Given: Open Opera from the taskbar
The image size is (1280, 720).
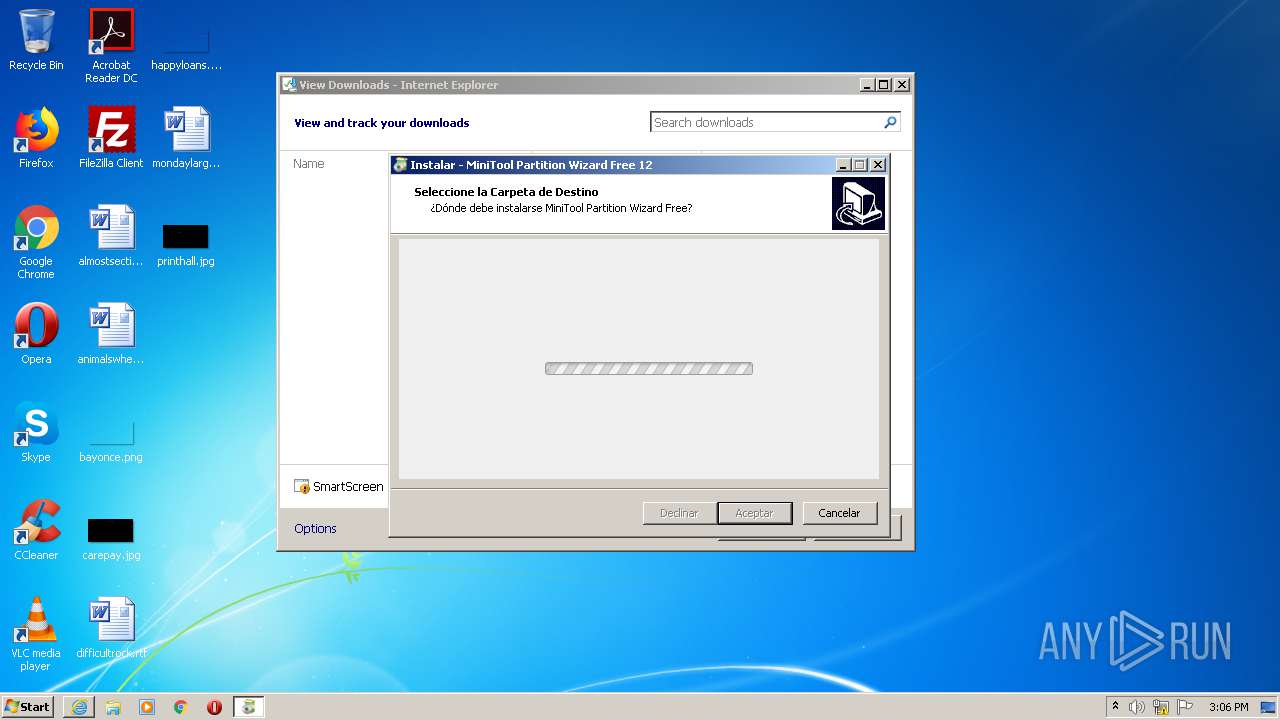Looking at the screenshot, I should pos(214,707).
